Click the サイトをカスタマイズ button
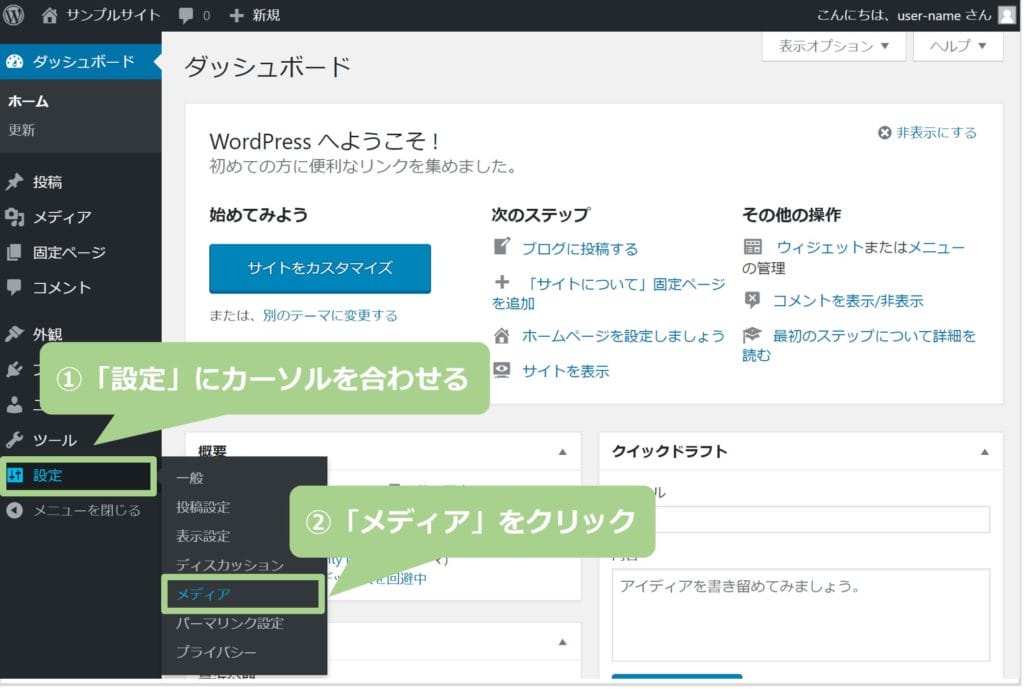 pyautogui.click(x=320, y=268)
